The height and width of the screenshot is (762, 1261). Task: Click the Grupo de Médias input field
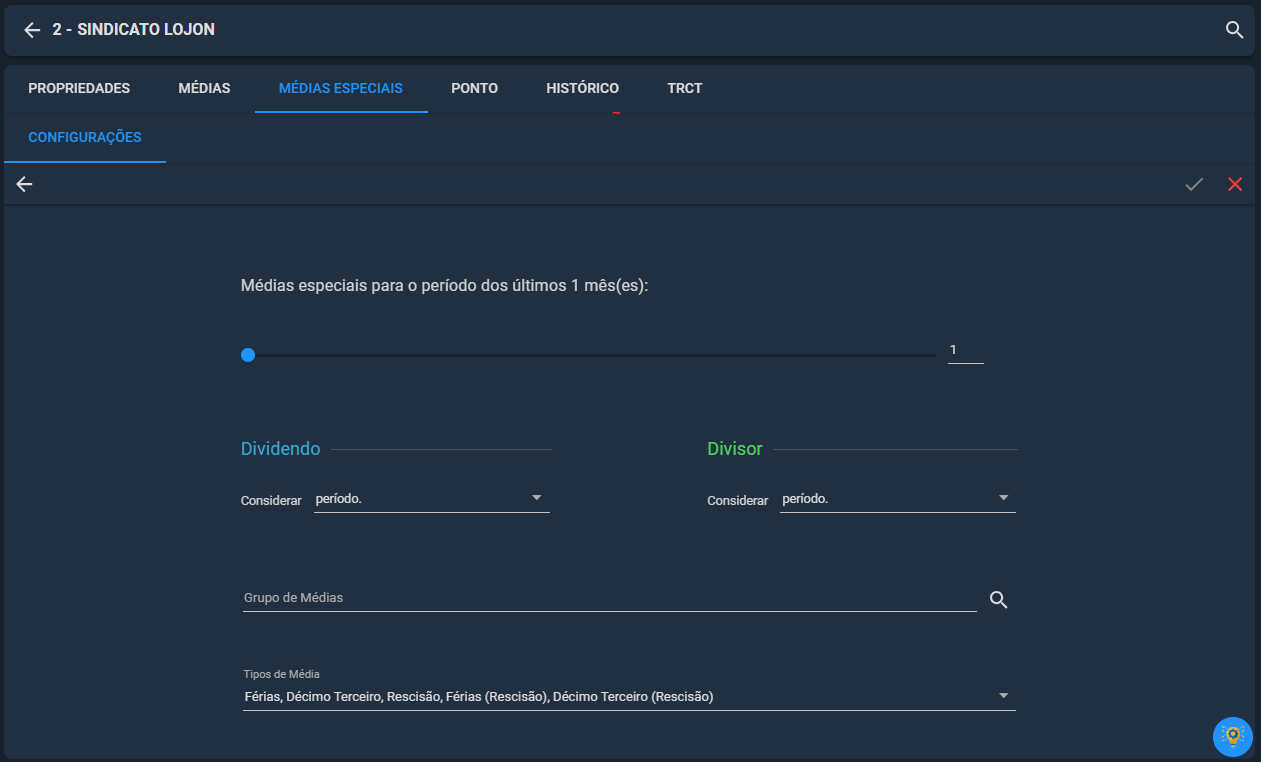click(608, 598)
